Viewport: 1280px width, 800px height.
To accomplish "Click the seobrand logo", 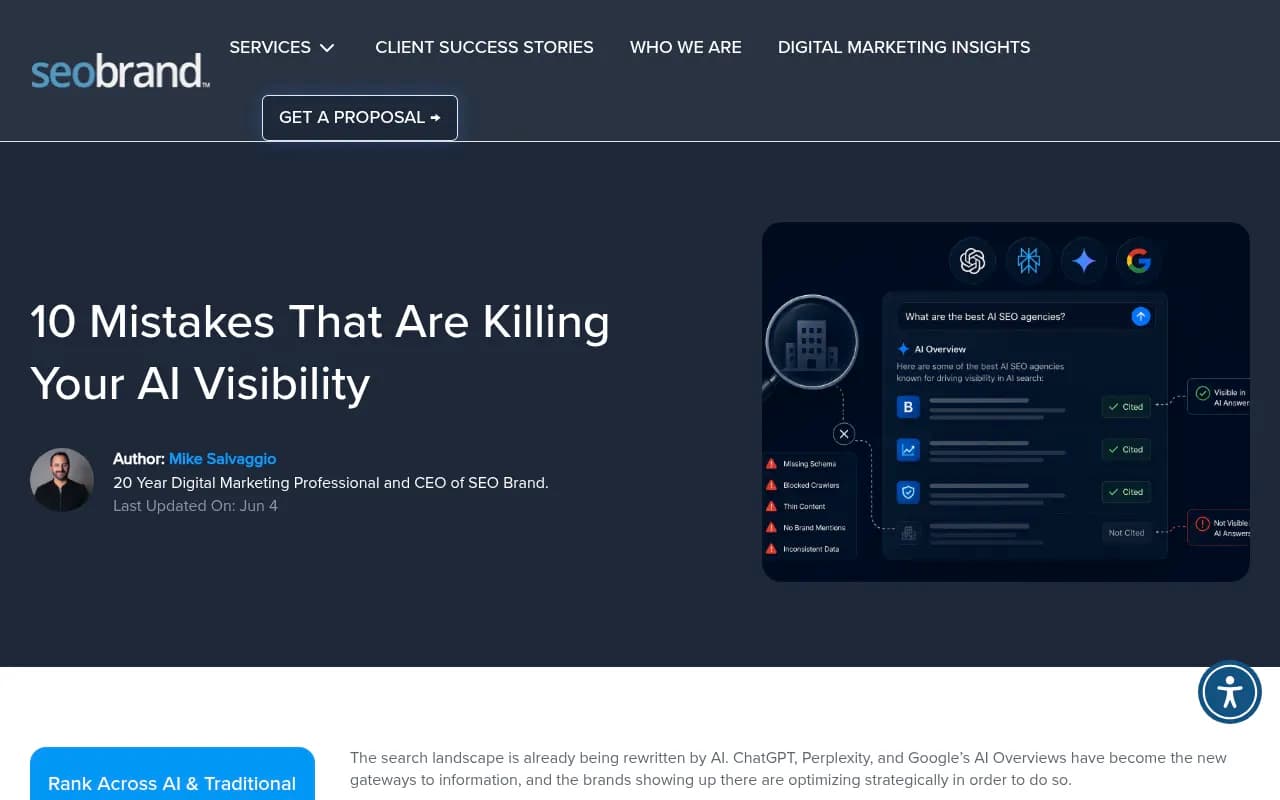I will (121, 72).
